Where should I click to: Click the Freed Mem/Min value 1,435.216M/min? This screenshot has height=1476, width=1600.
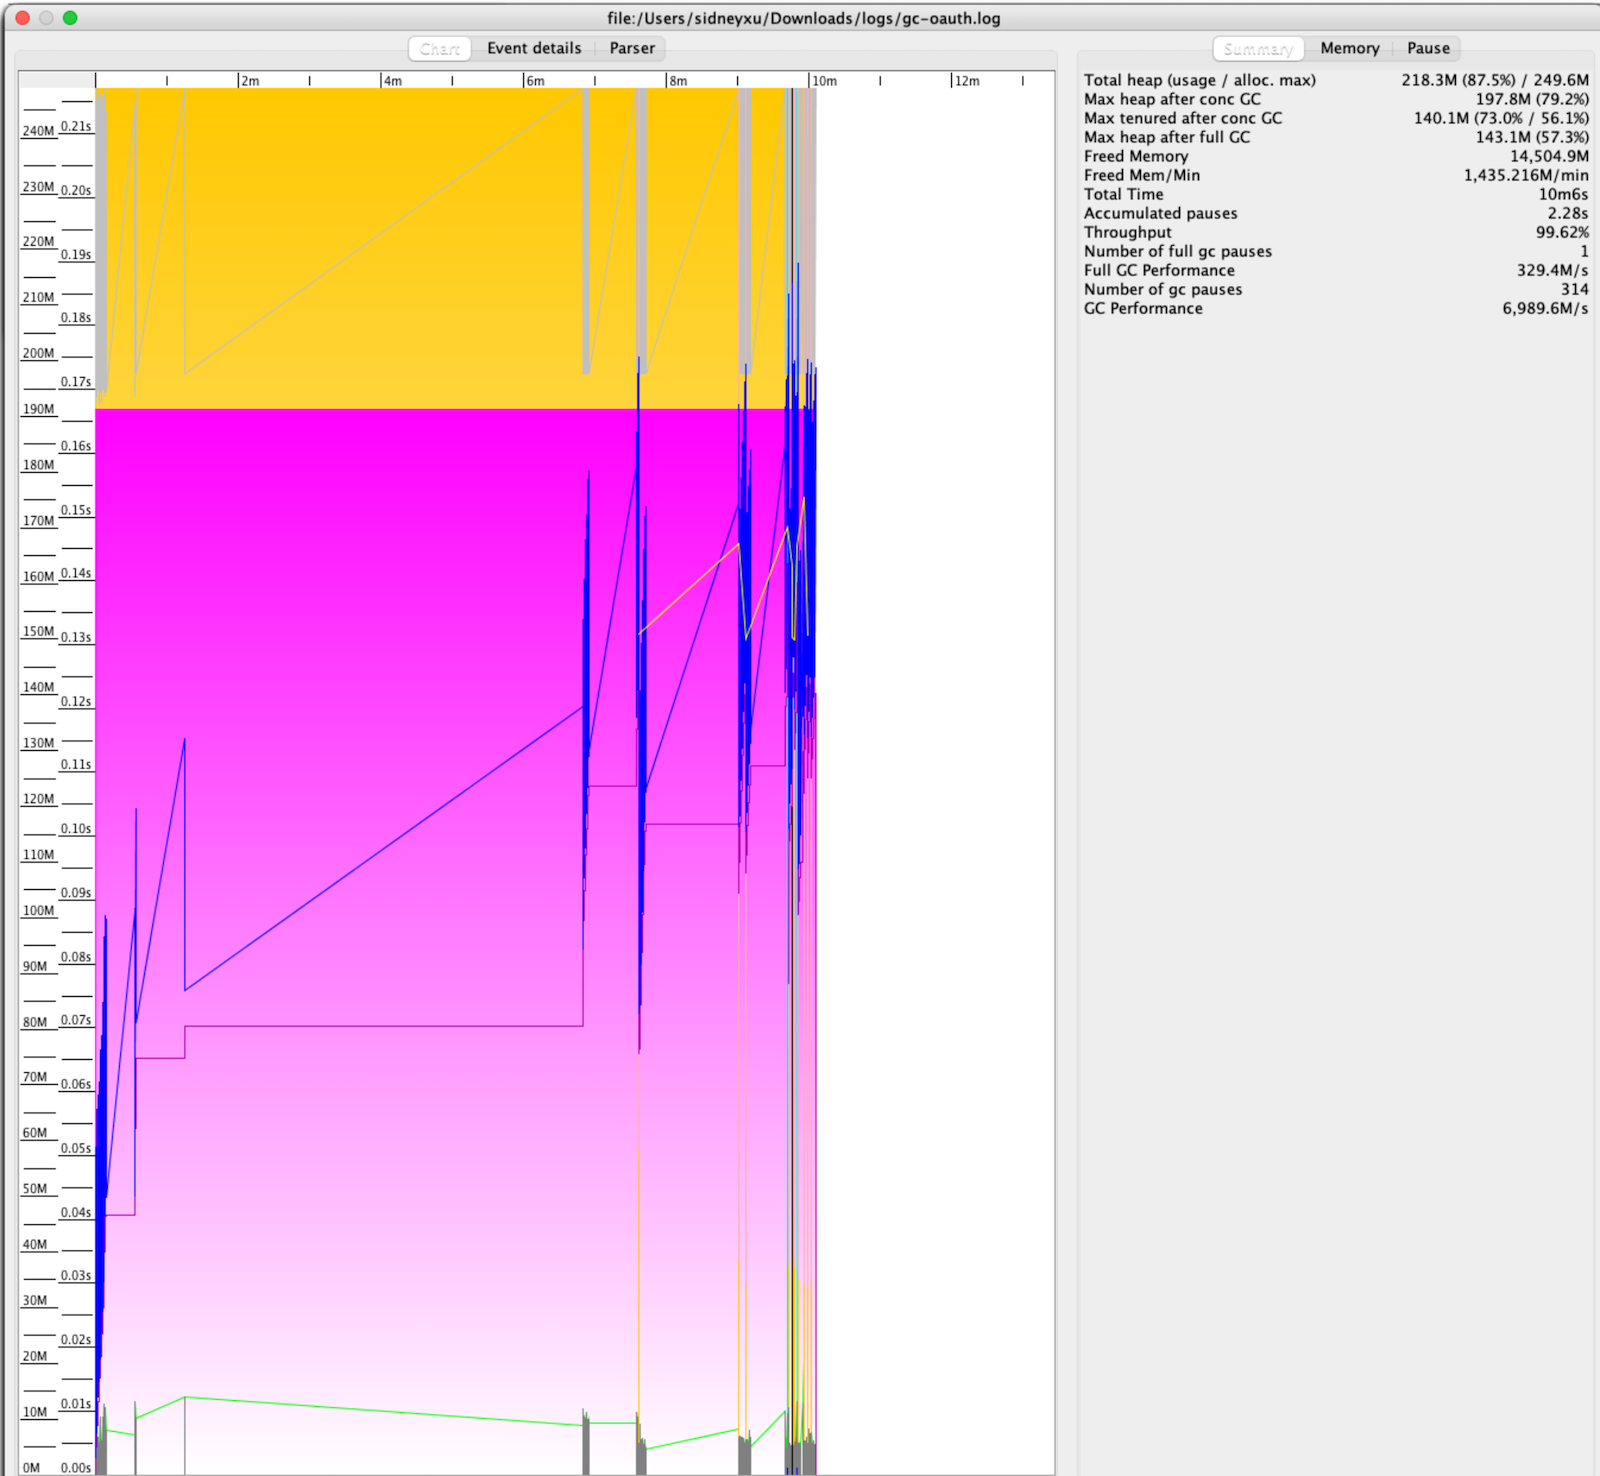(1526, 175)
